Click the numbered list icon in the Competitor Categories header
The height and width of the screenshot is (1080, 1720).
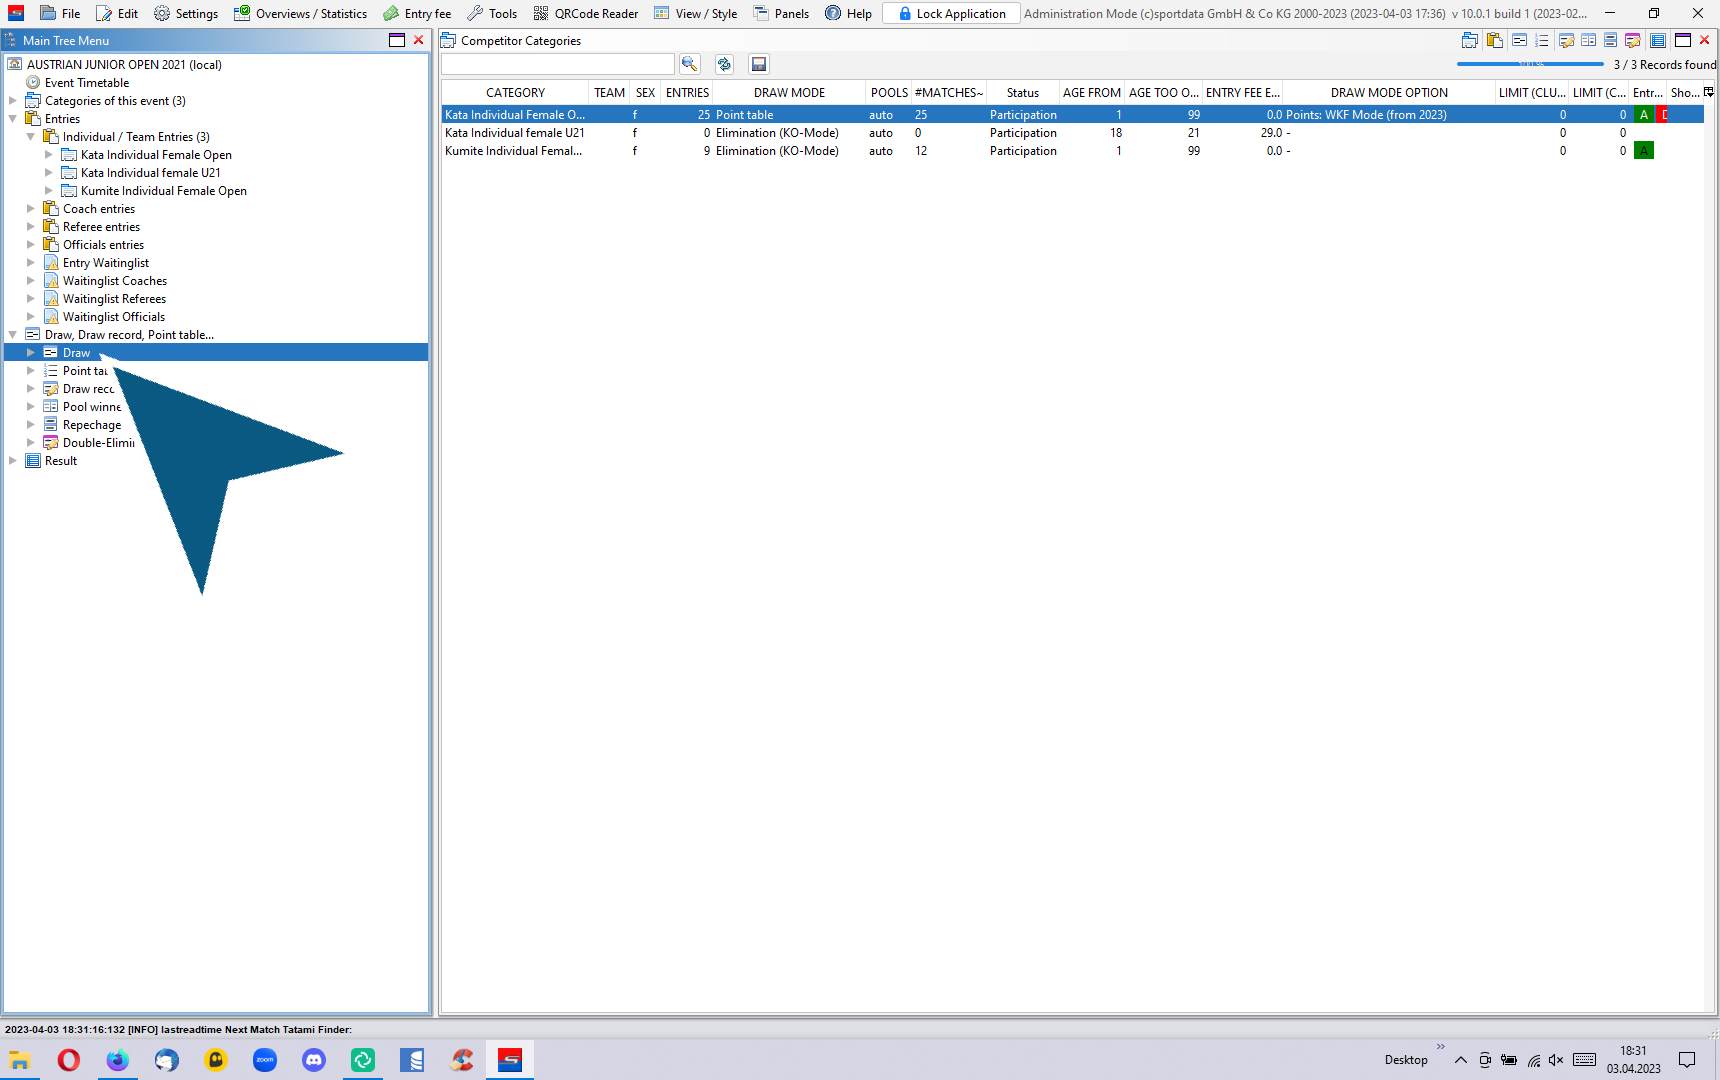[x=1541, y=40]
